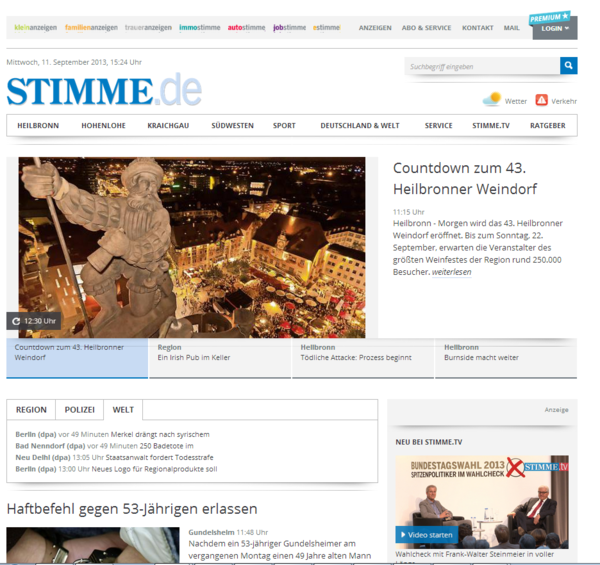Click into the Suchbegriff eingeben search field
Image resolution: width=600 pixels, height=565 pixels.
tap(482, 66)
